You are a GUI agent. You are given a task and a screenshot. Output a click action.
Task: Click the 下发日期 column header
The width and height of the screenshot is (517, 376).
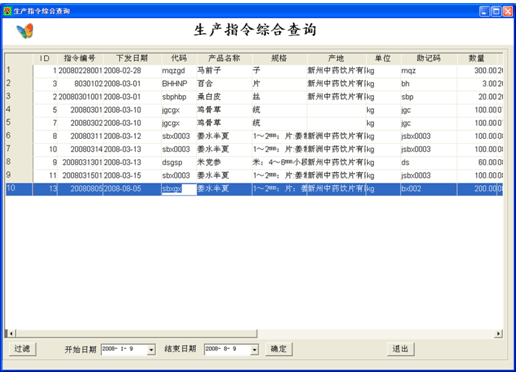(x=132, y=58)
